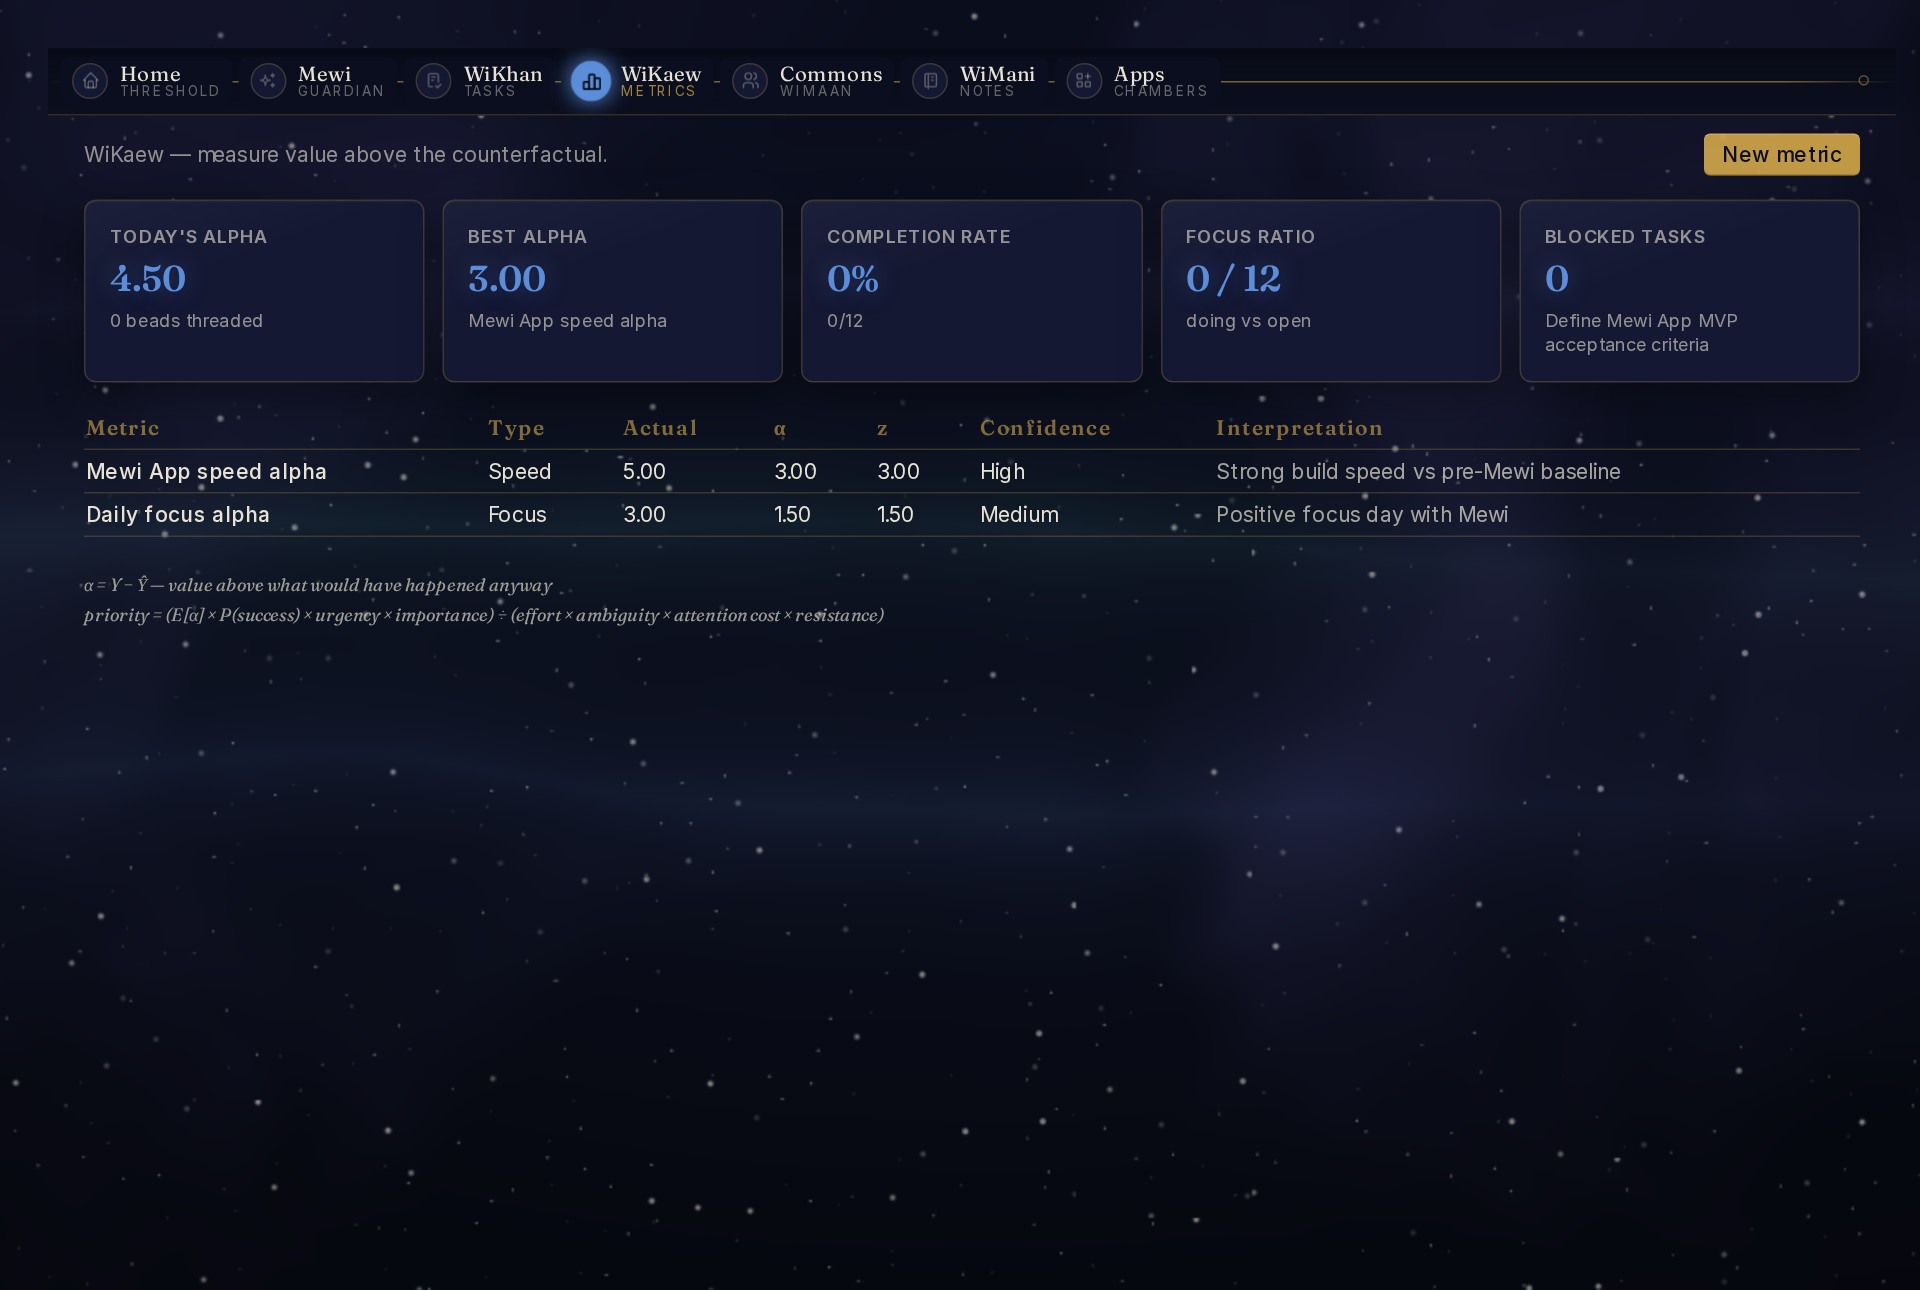This screenshot has height=1290, width=1920.
Task: Open the Apps Chambers grid icon
Action: point(1084,81)
